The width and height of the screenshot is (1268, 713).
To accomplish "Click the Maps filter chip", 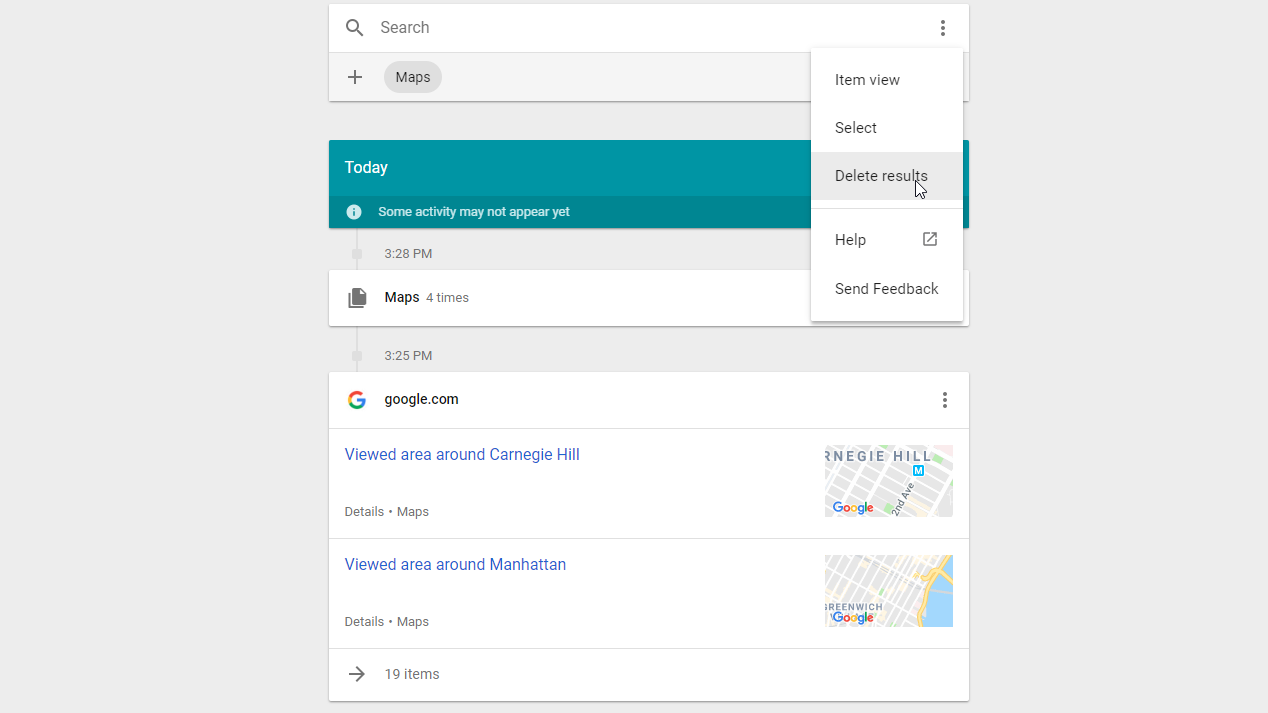I will click(x=412, y=76).
